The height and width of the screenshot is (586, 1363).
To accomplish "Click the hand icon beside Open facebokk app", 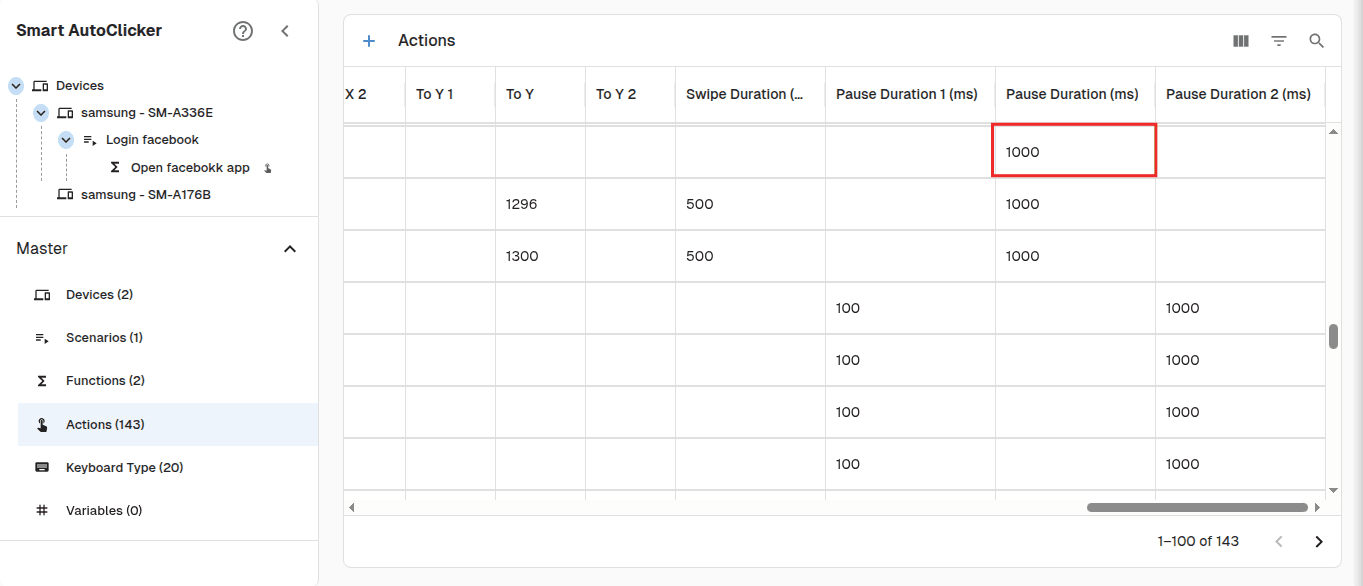I will [267, 167].
